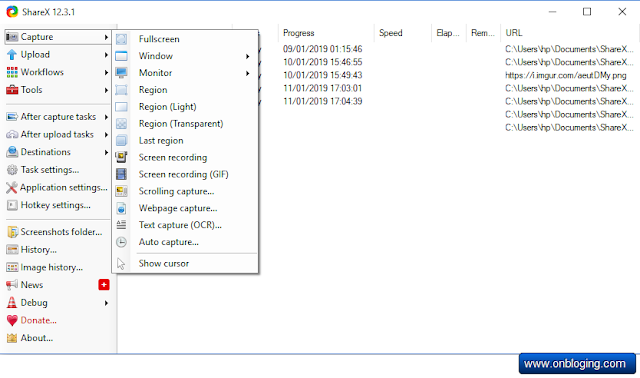
Task: Click the Hotkey settings icon
Action: (12, 205)
